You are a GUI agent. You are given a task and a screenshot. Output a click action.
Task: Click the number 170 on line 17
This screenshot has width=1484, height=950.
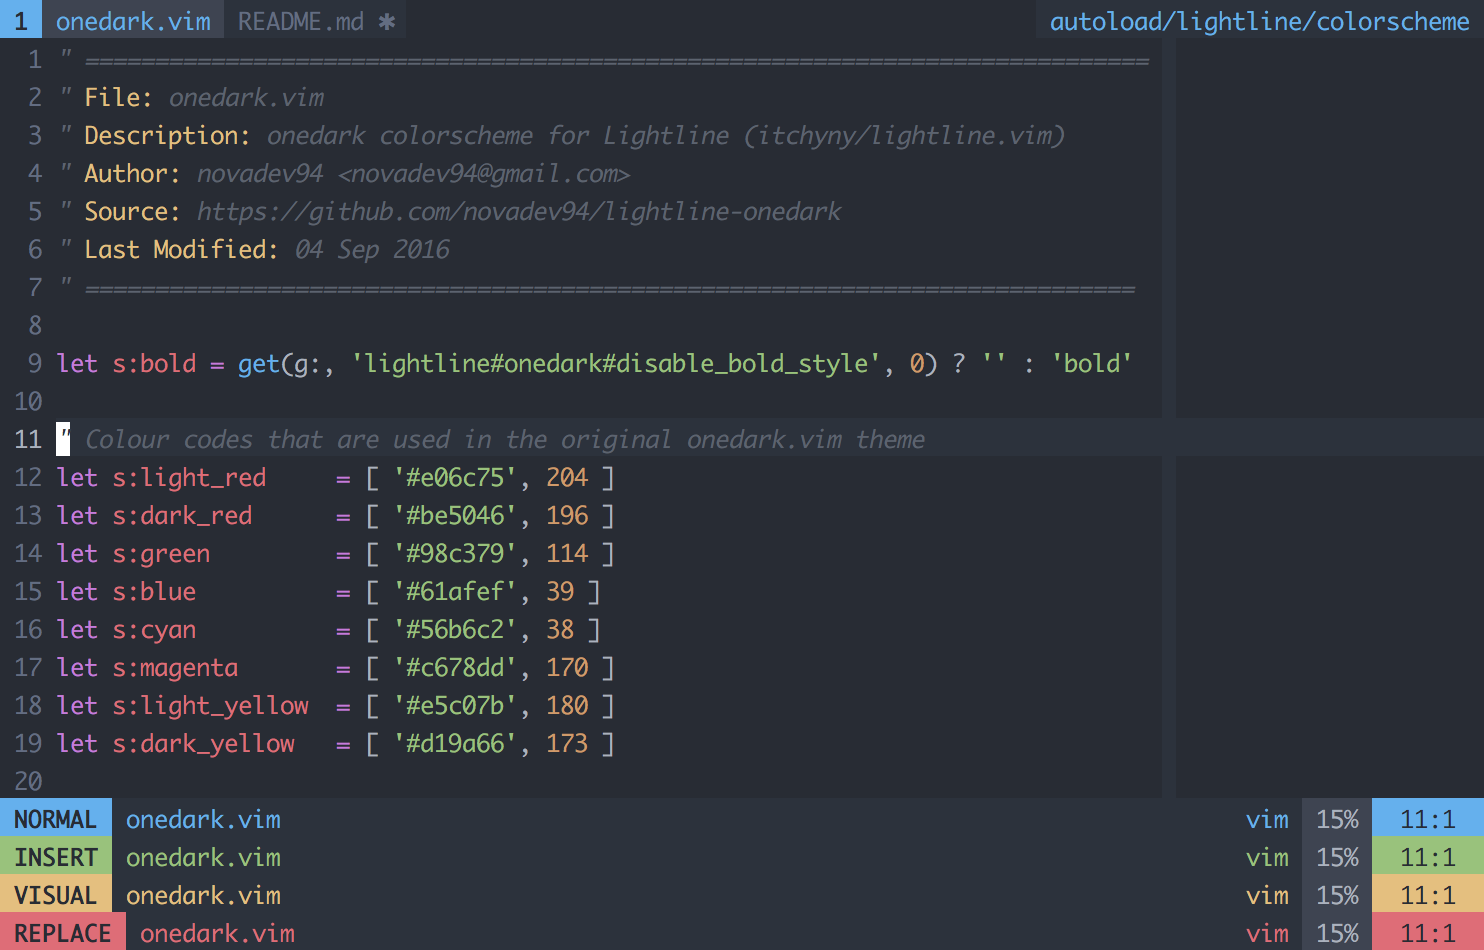coord(567,667)
